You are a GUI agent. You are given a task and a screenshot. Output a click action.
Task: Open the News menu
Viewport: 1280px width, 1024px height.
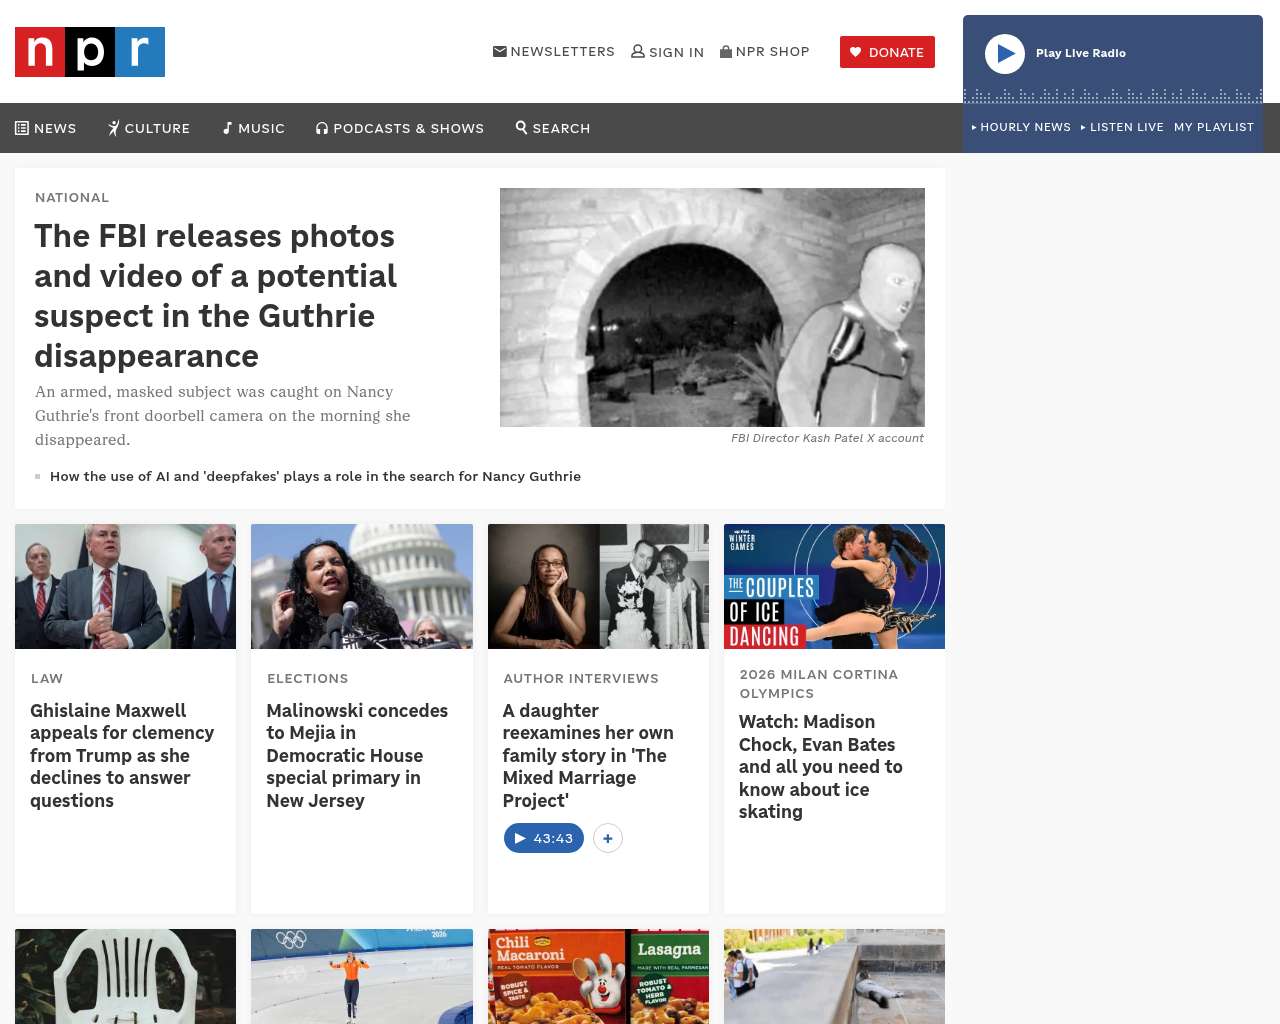46,128
